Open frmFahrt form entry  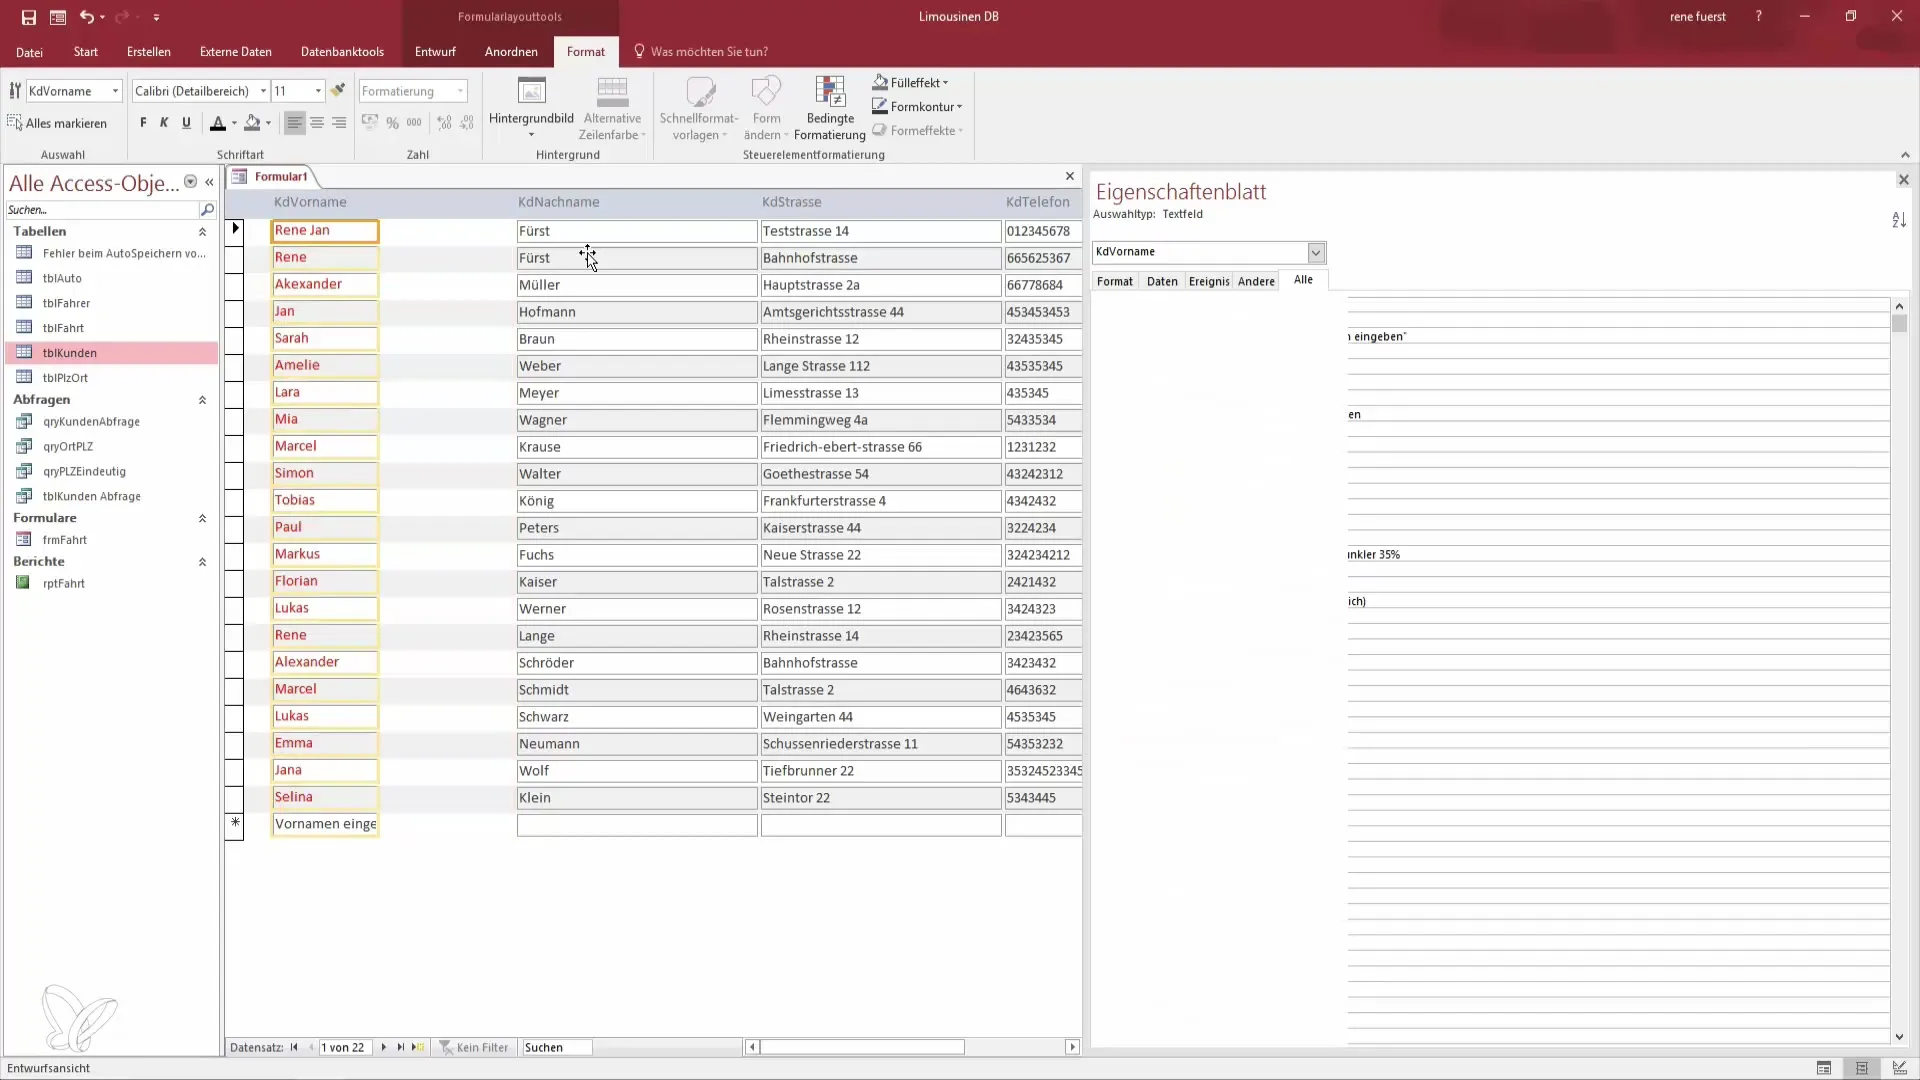(64, 540)
